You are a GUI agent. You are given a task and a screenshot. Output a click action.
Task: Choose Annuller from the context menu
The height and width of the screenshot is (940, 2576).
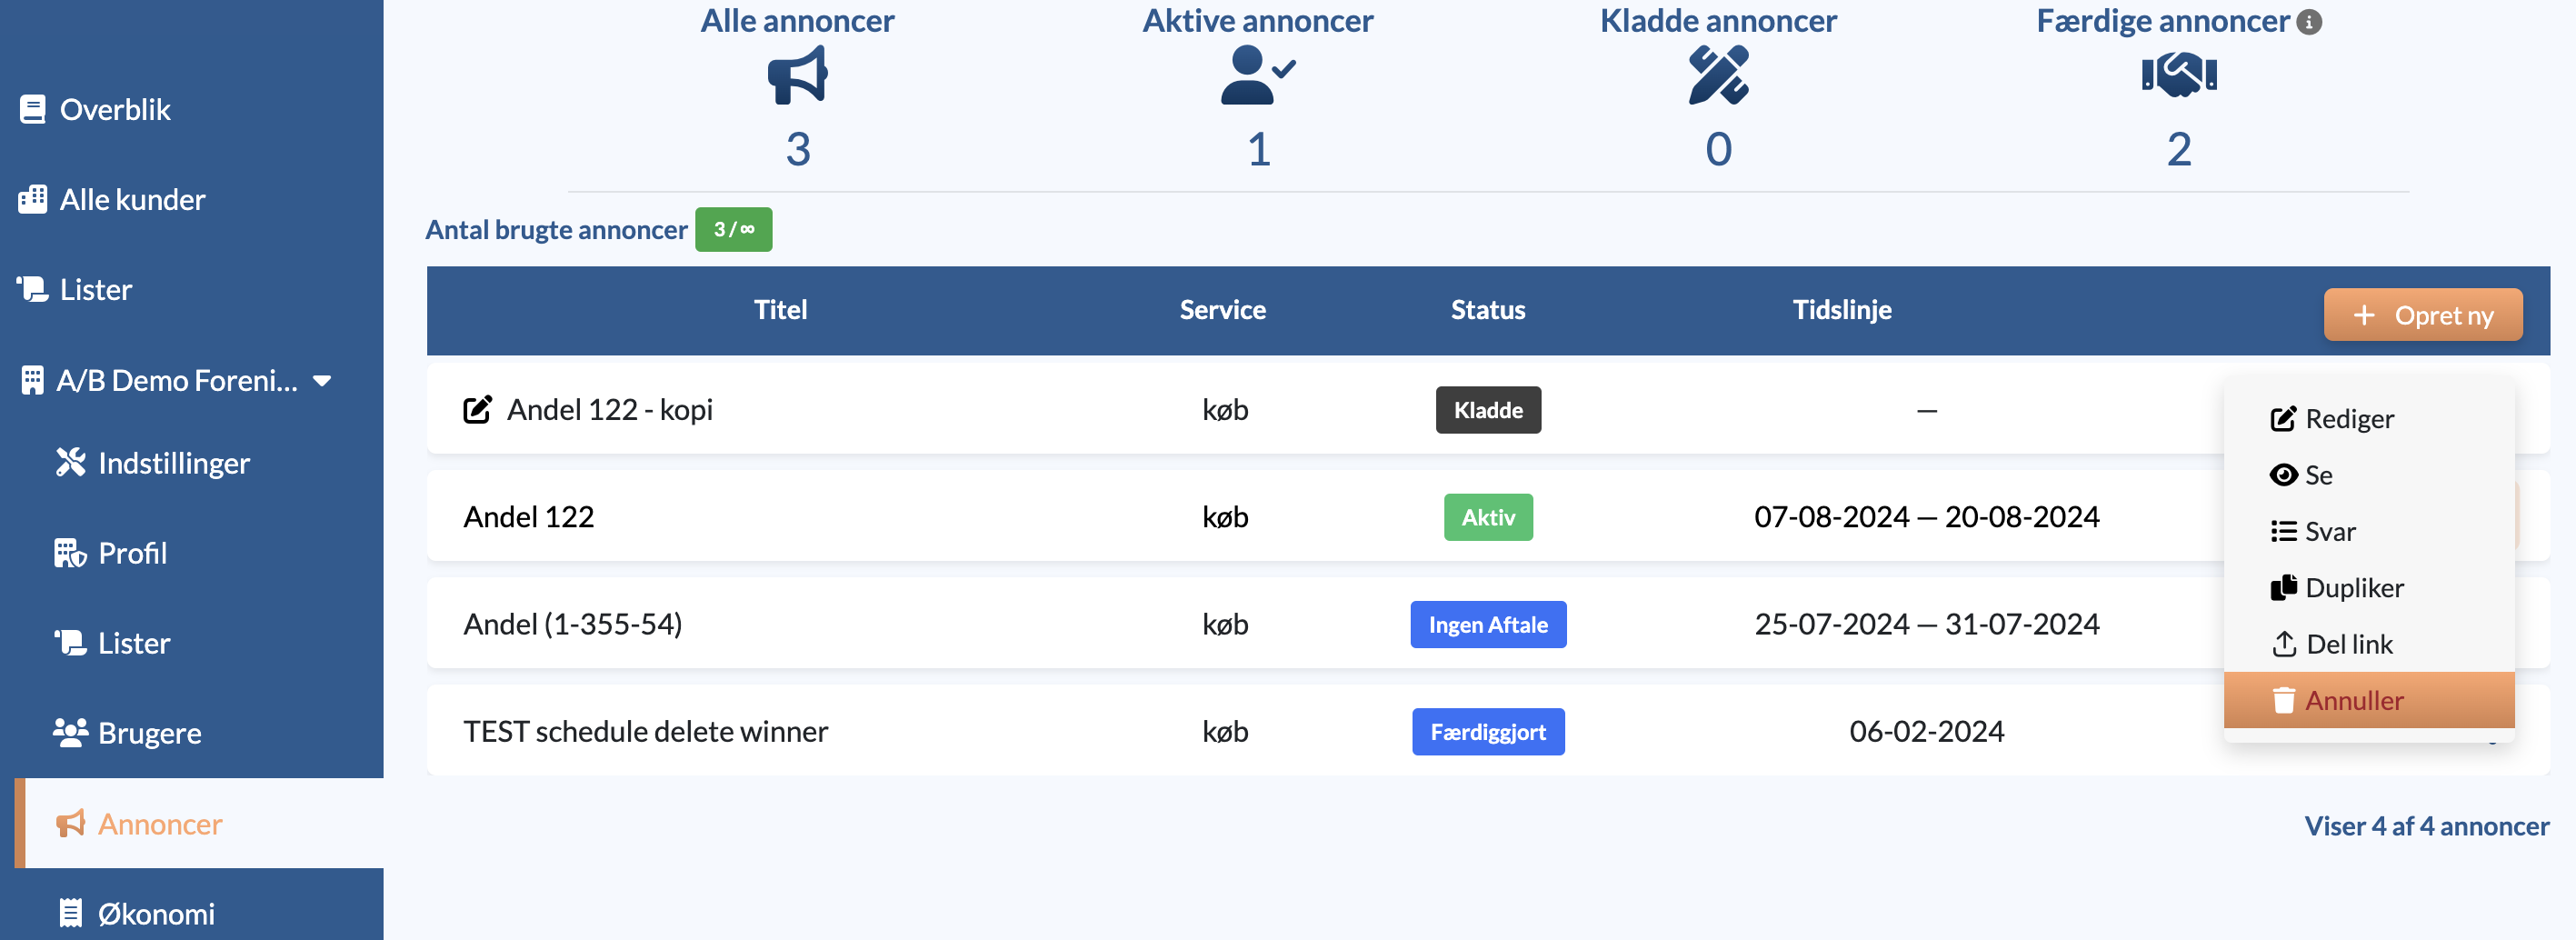(2369, 700)
